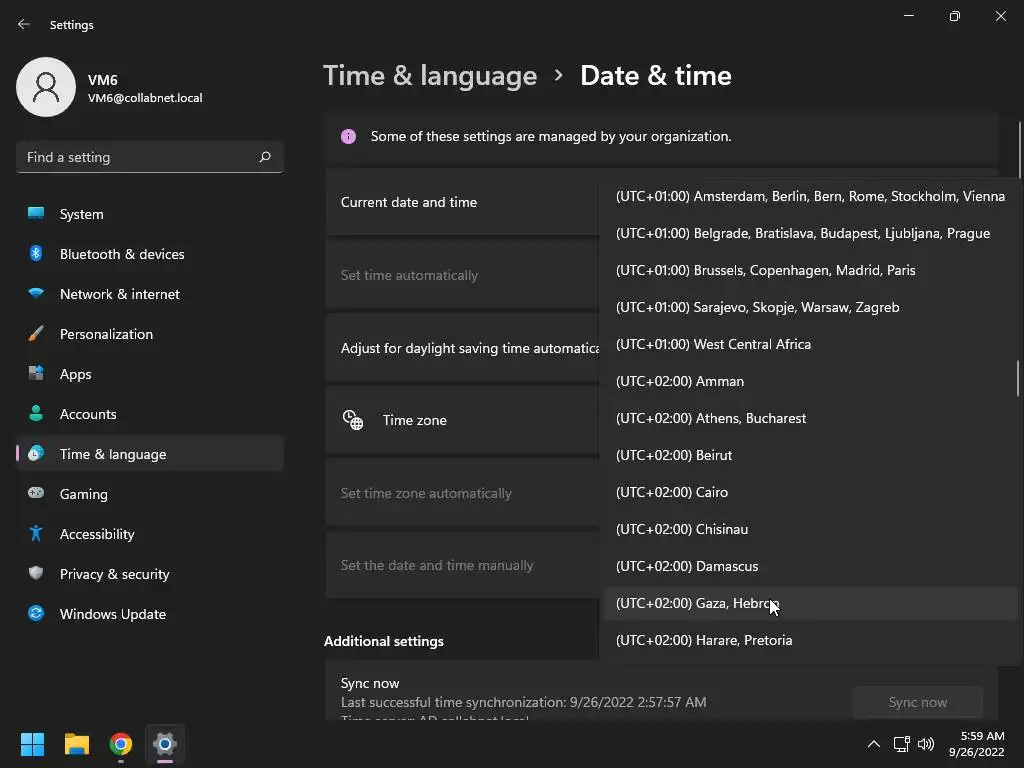Go to the Accounts settings page

(x=88, y=414)
